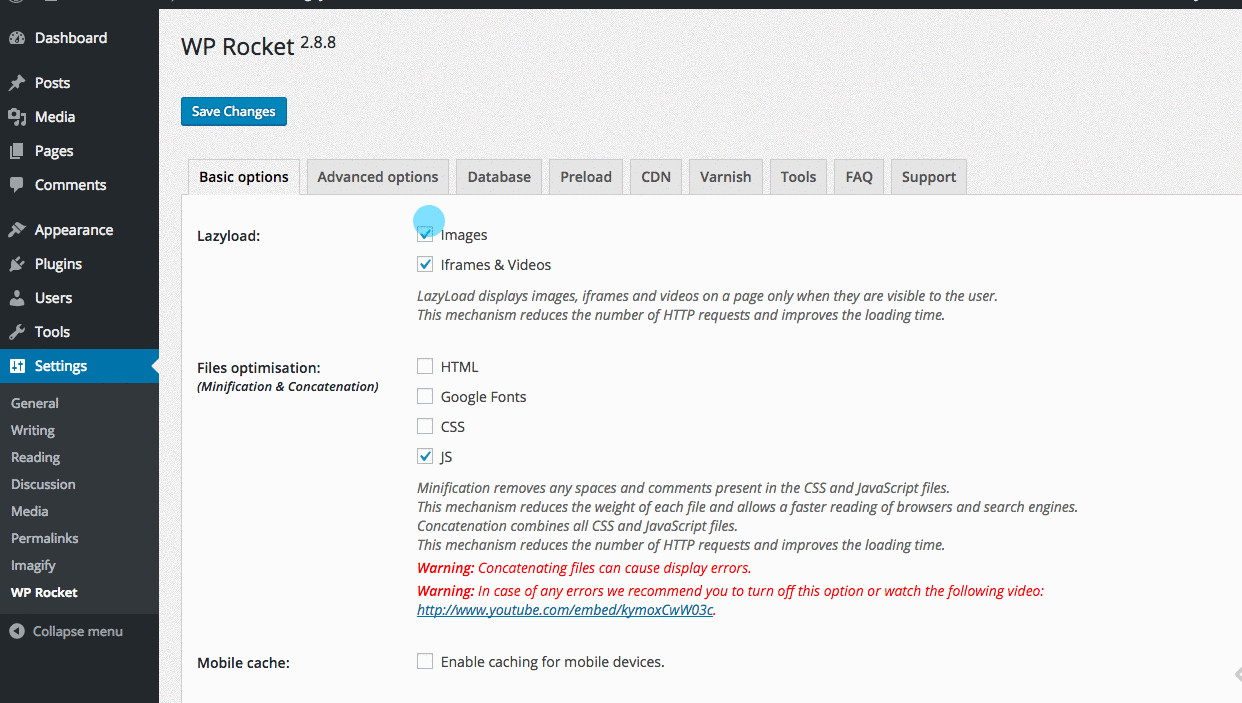Viewport: 1242px width, 703px height.
Task: Click the Google Fonts label text
Action: [x=484, y=397]
